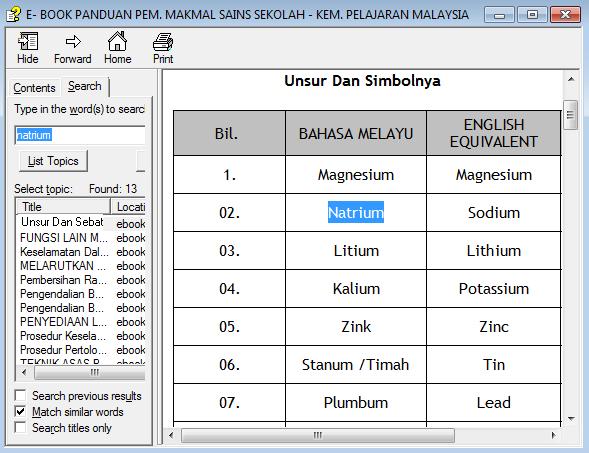Click the highlighted Natrium cell
The height and width of the screenshot is (453, 589).
pos(356,213)
